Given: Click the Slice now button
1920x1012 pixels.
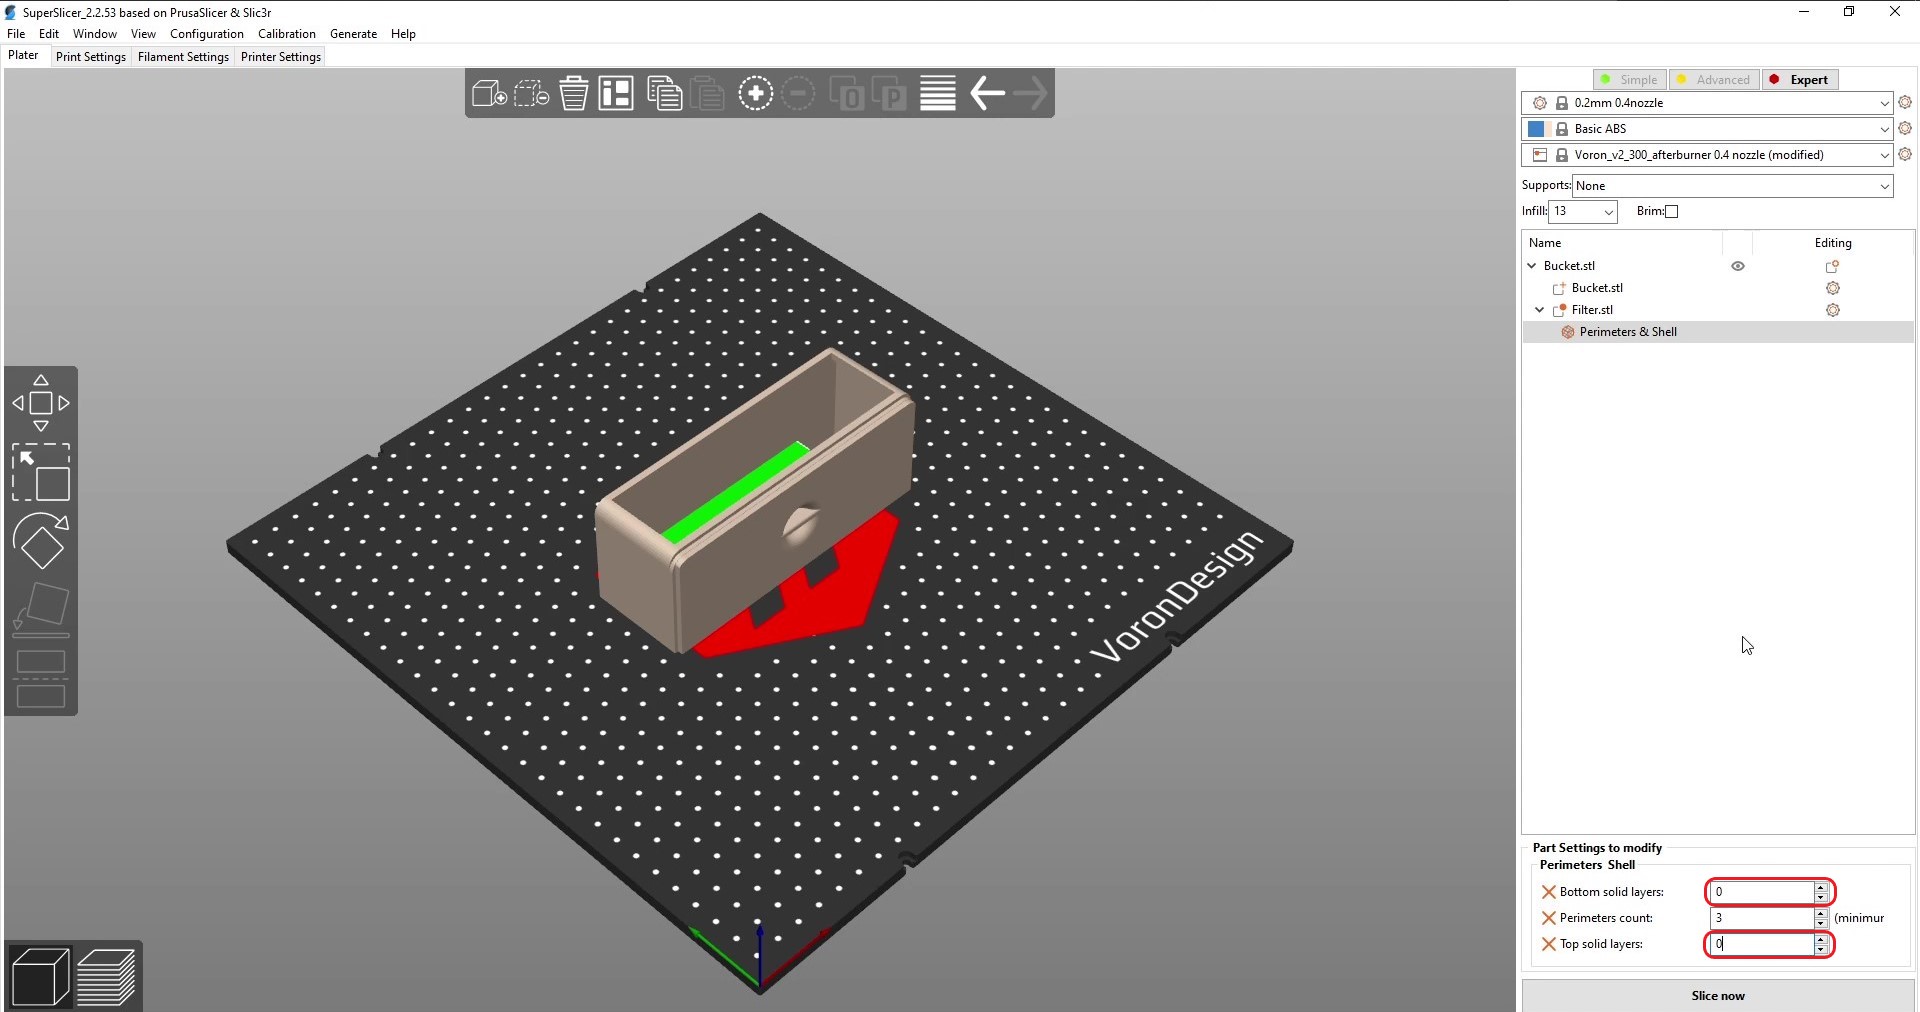Looking at the screenshot, I should click(1717, 996).
